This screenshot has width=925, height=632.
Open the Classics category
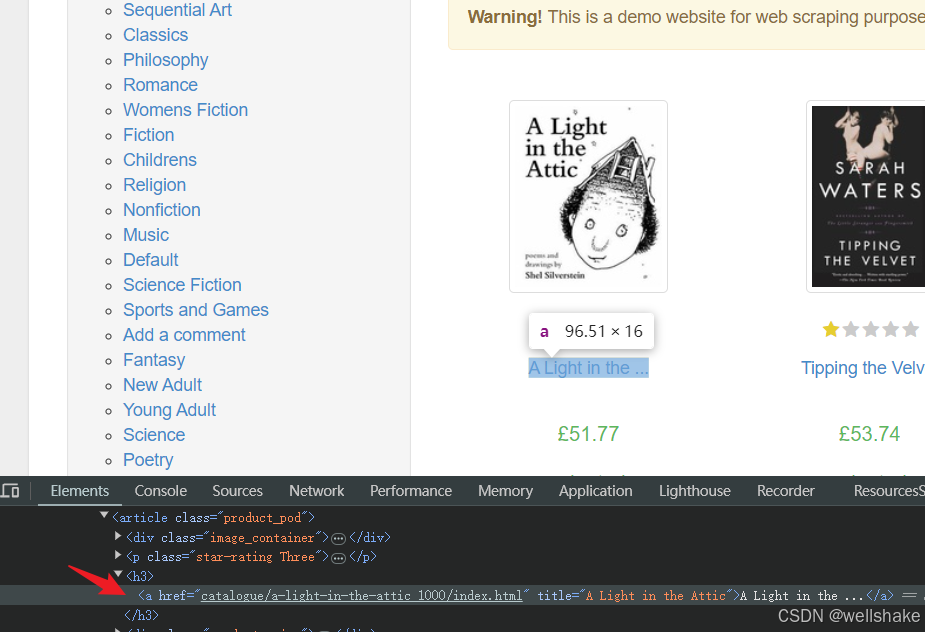(x=155, y=35)
